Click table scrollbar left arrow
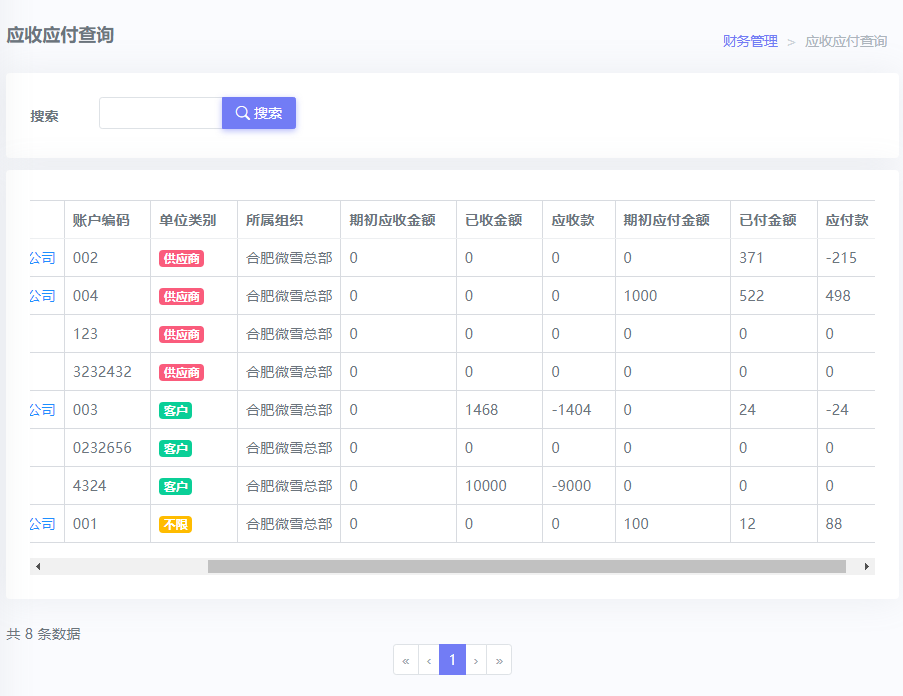This screenshot has height=696, width=903. coord(38,566)
